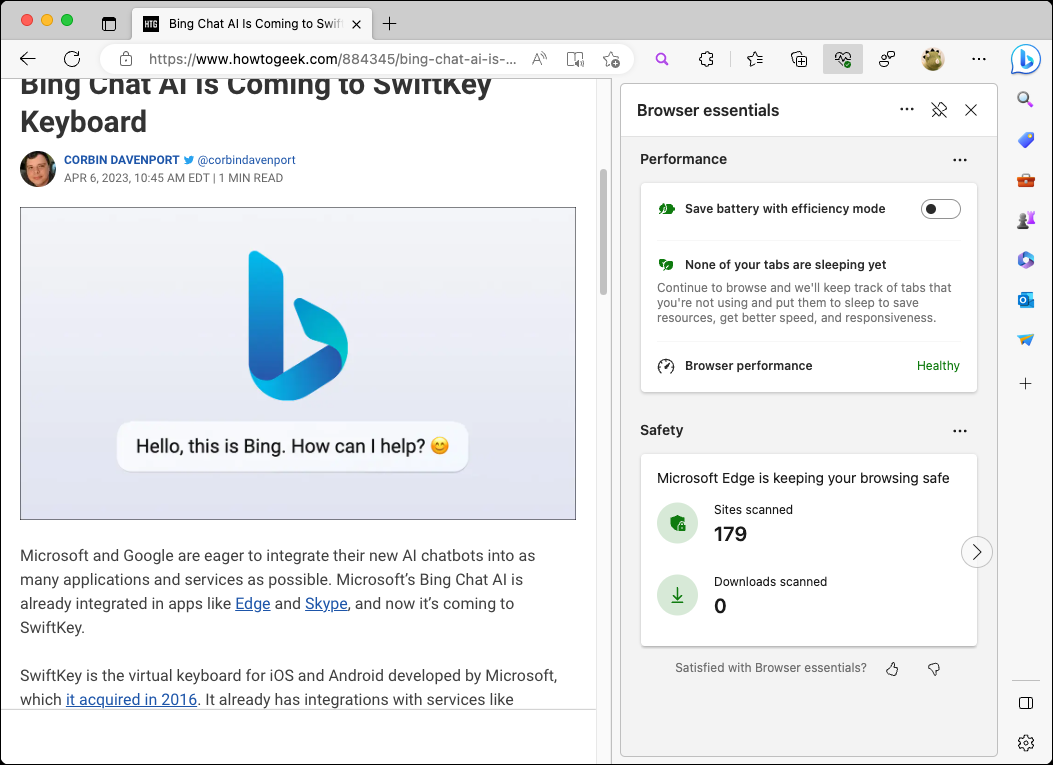Viewport: 1053px width, 765px height.
Task: Open the Extensions puzzle icon
Action: coord(707,59)
